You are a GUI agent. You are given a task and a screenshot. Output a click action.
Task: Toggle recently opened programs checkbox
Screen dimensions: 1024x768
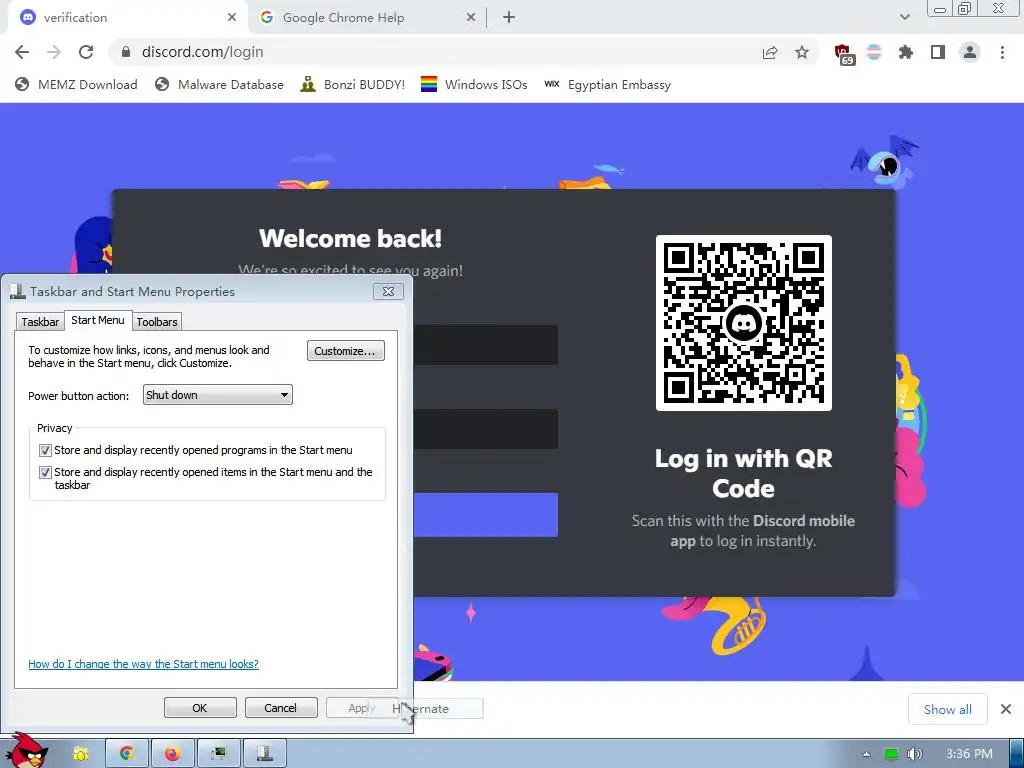[x=45, y=451]
